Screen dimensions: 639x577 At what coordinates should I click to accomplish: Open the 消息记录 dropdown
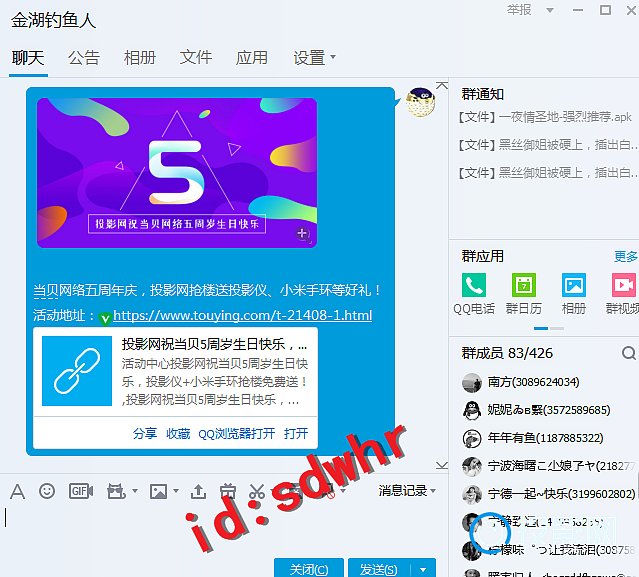pyautogui.click(x=407, y=491)
